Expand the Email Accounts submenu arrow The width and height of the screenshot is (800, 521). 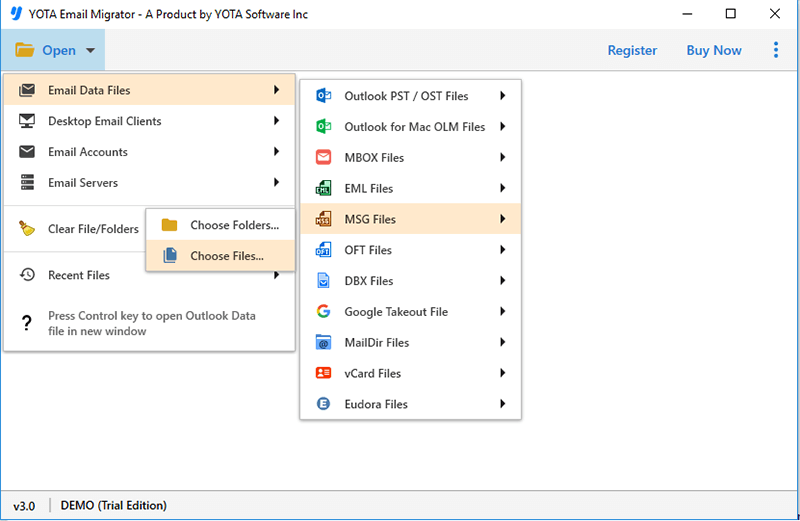tap(277, 151)
